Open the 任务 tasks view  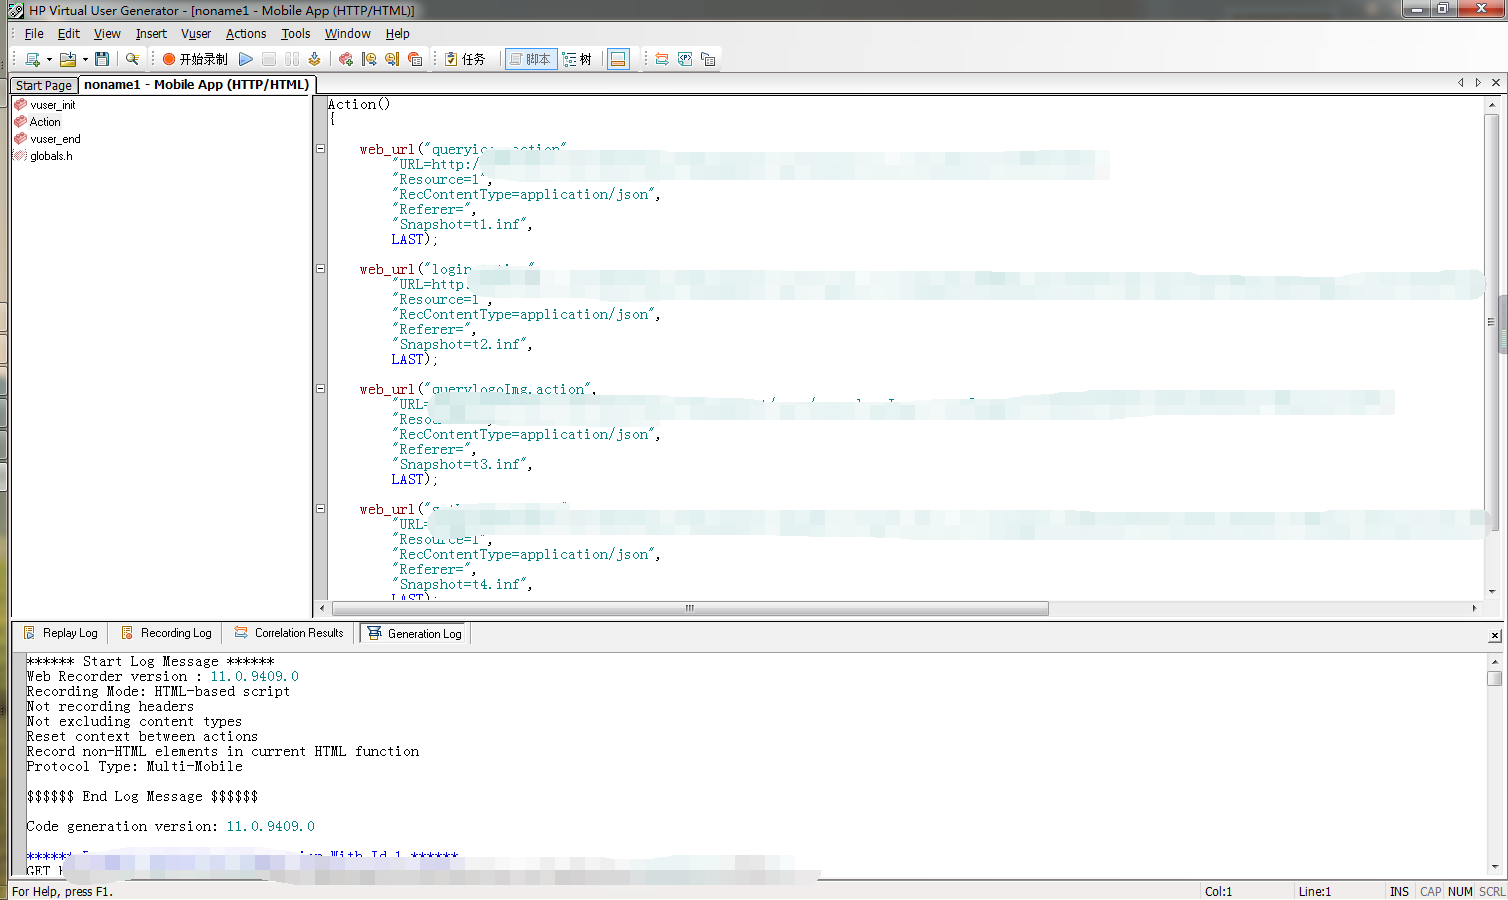click(x=465, y=59)
